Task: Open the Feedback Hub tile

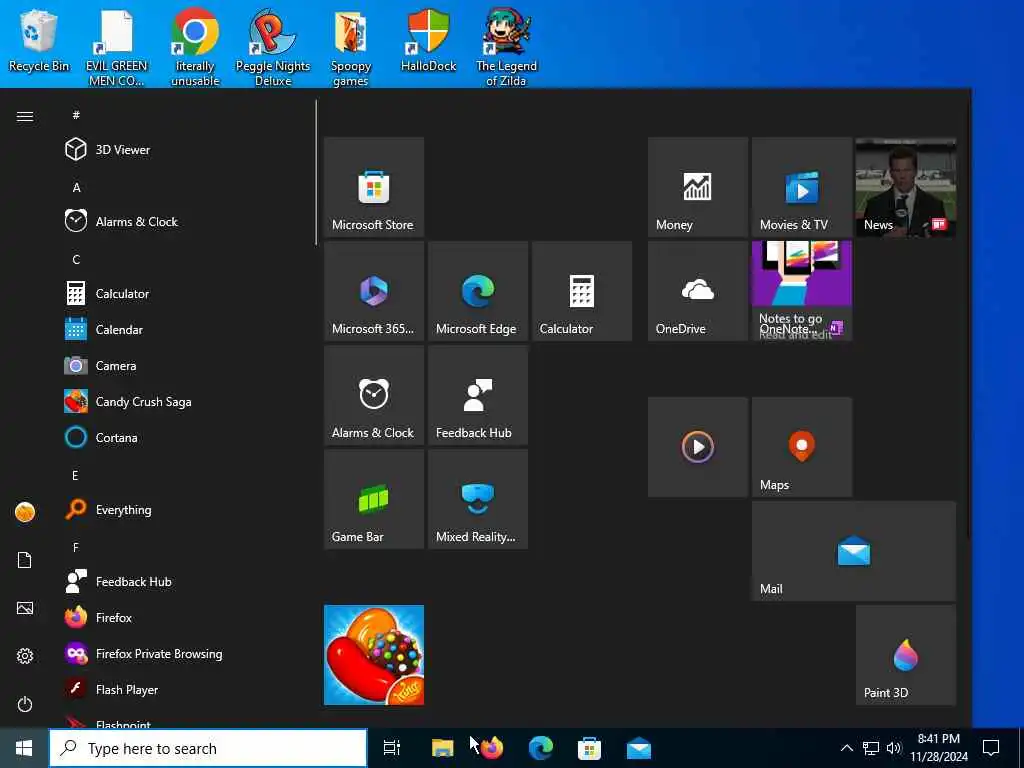Action: point(477,394)
